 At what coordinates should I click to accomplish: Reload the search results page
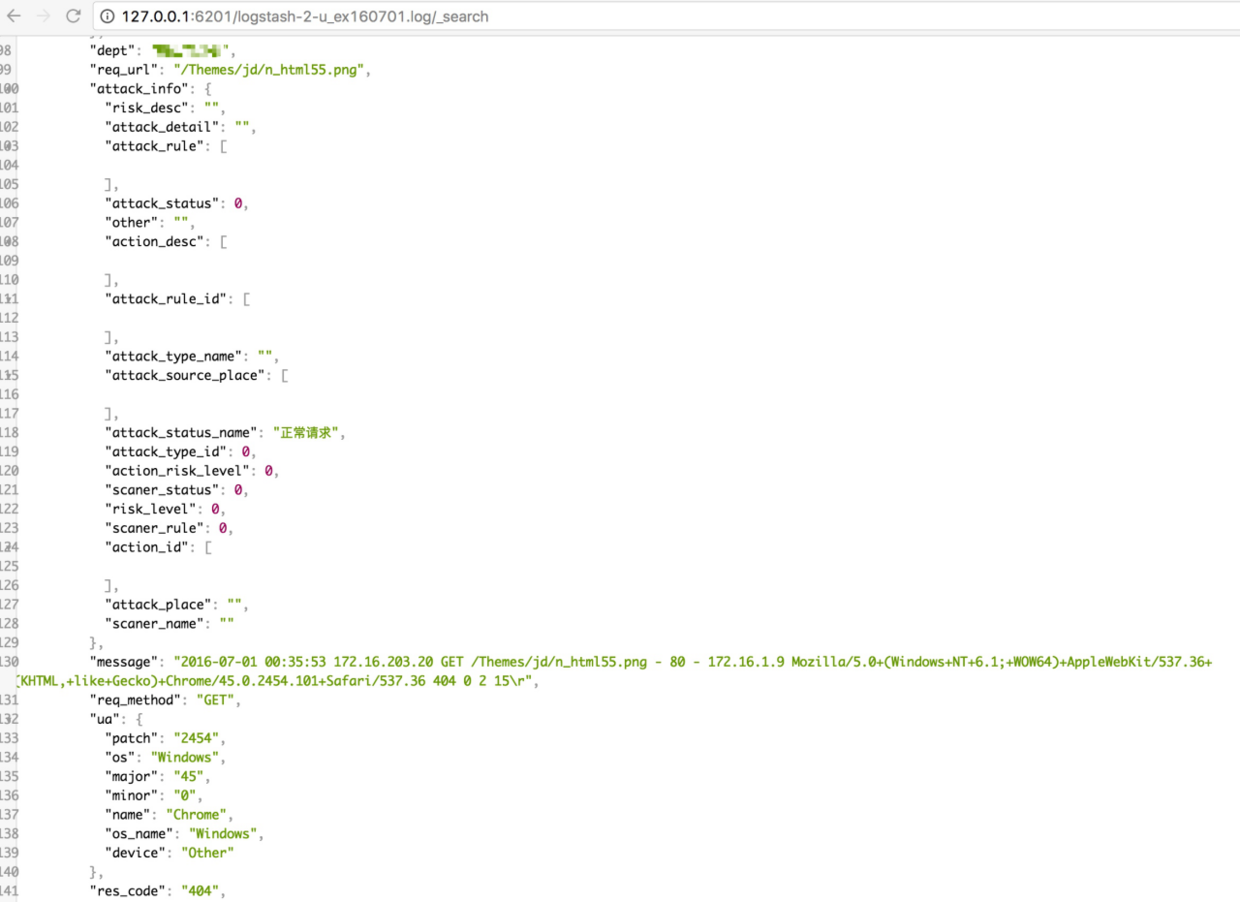coord(73,16)
